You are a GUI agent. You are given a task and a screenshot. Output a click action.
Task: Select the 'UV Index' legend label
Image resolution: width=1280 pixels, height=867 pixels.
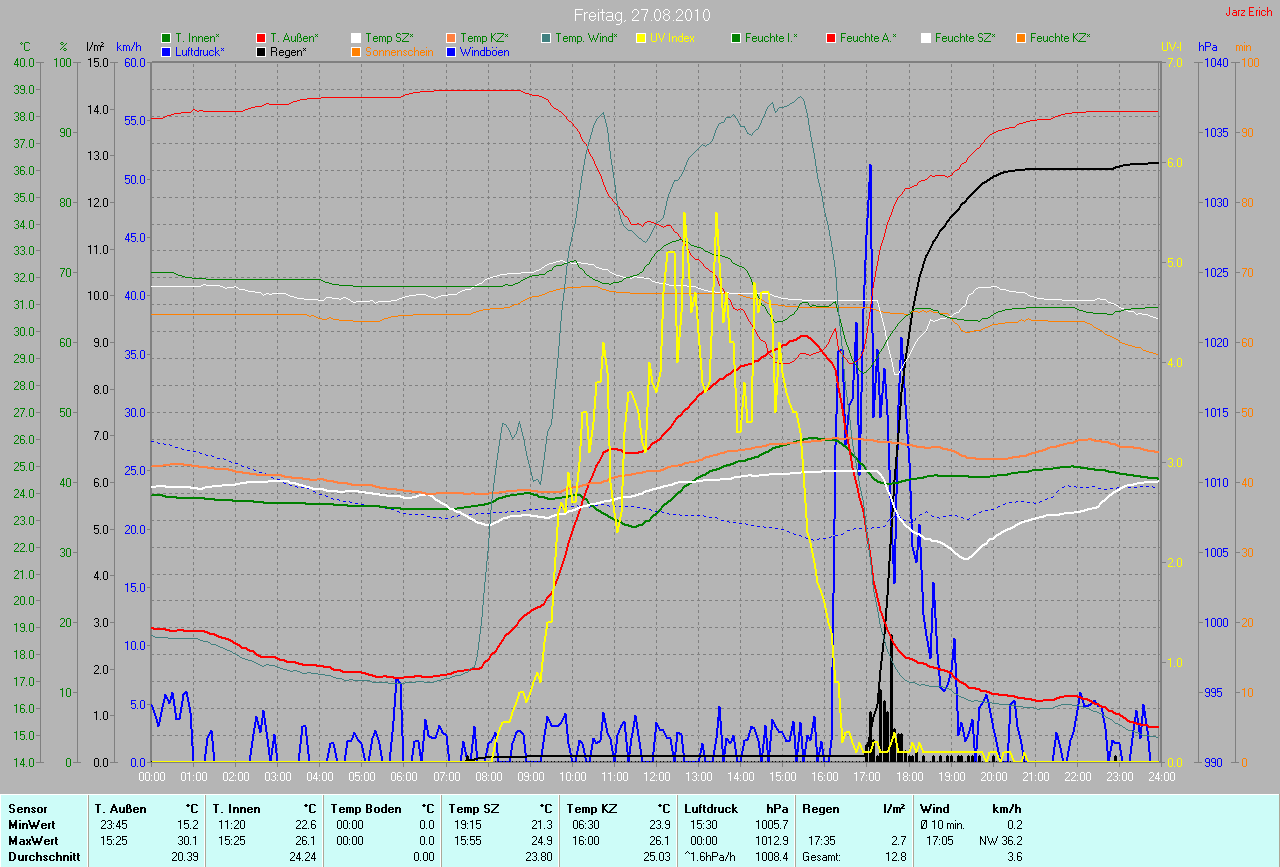(672, 38)
